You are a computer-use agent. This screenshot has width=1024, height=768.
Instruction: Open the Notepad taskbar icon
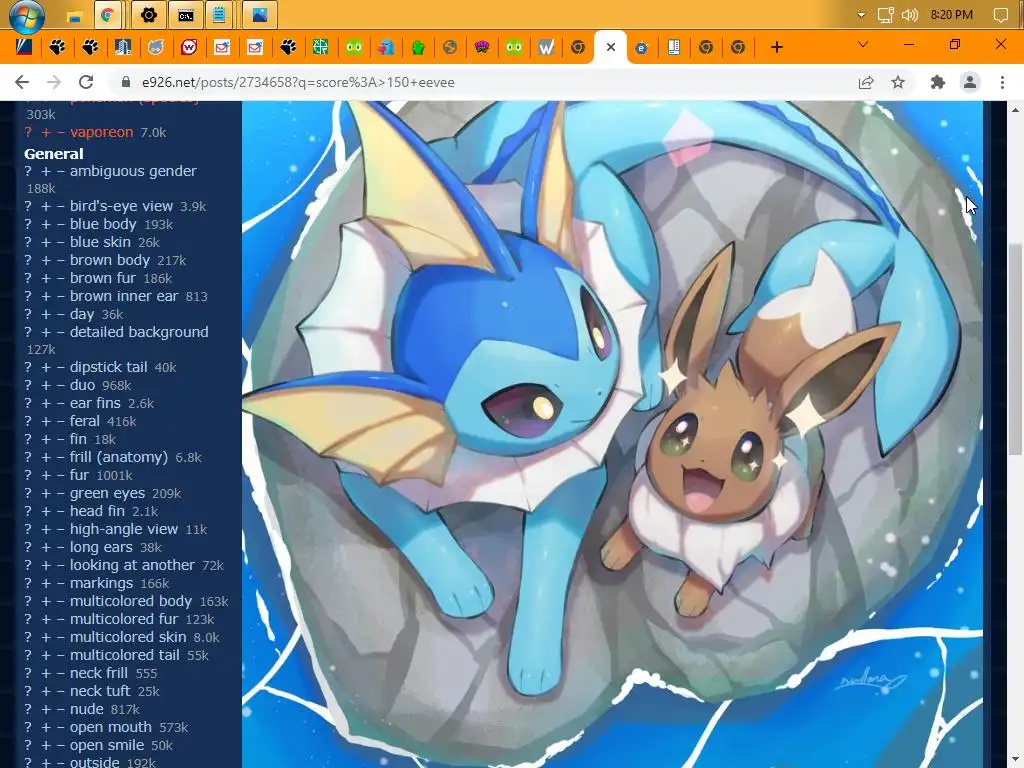[x=219, y=15]
